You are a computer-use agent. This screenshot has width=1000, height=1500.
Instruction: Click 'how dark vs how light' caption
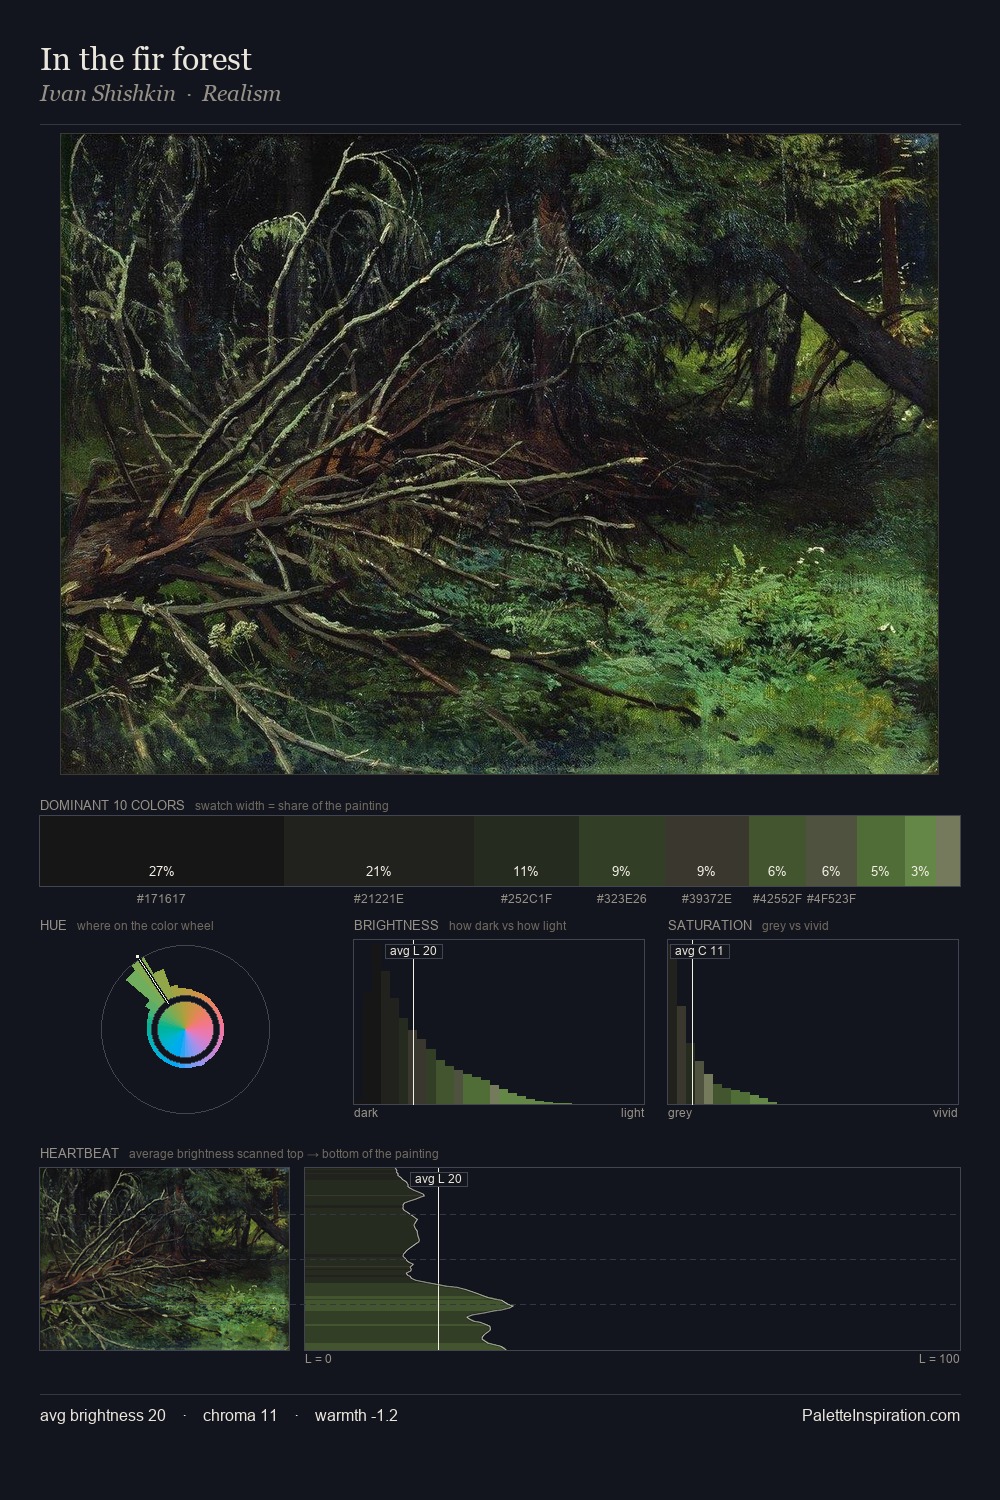tap(508, 926)
